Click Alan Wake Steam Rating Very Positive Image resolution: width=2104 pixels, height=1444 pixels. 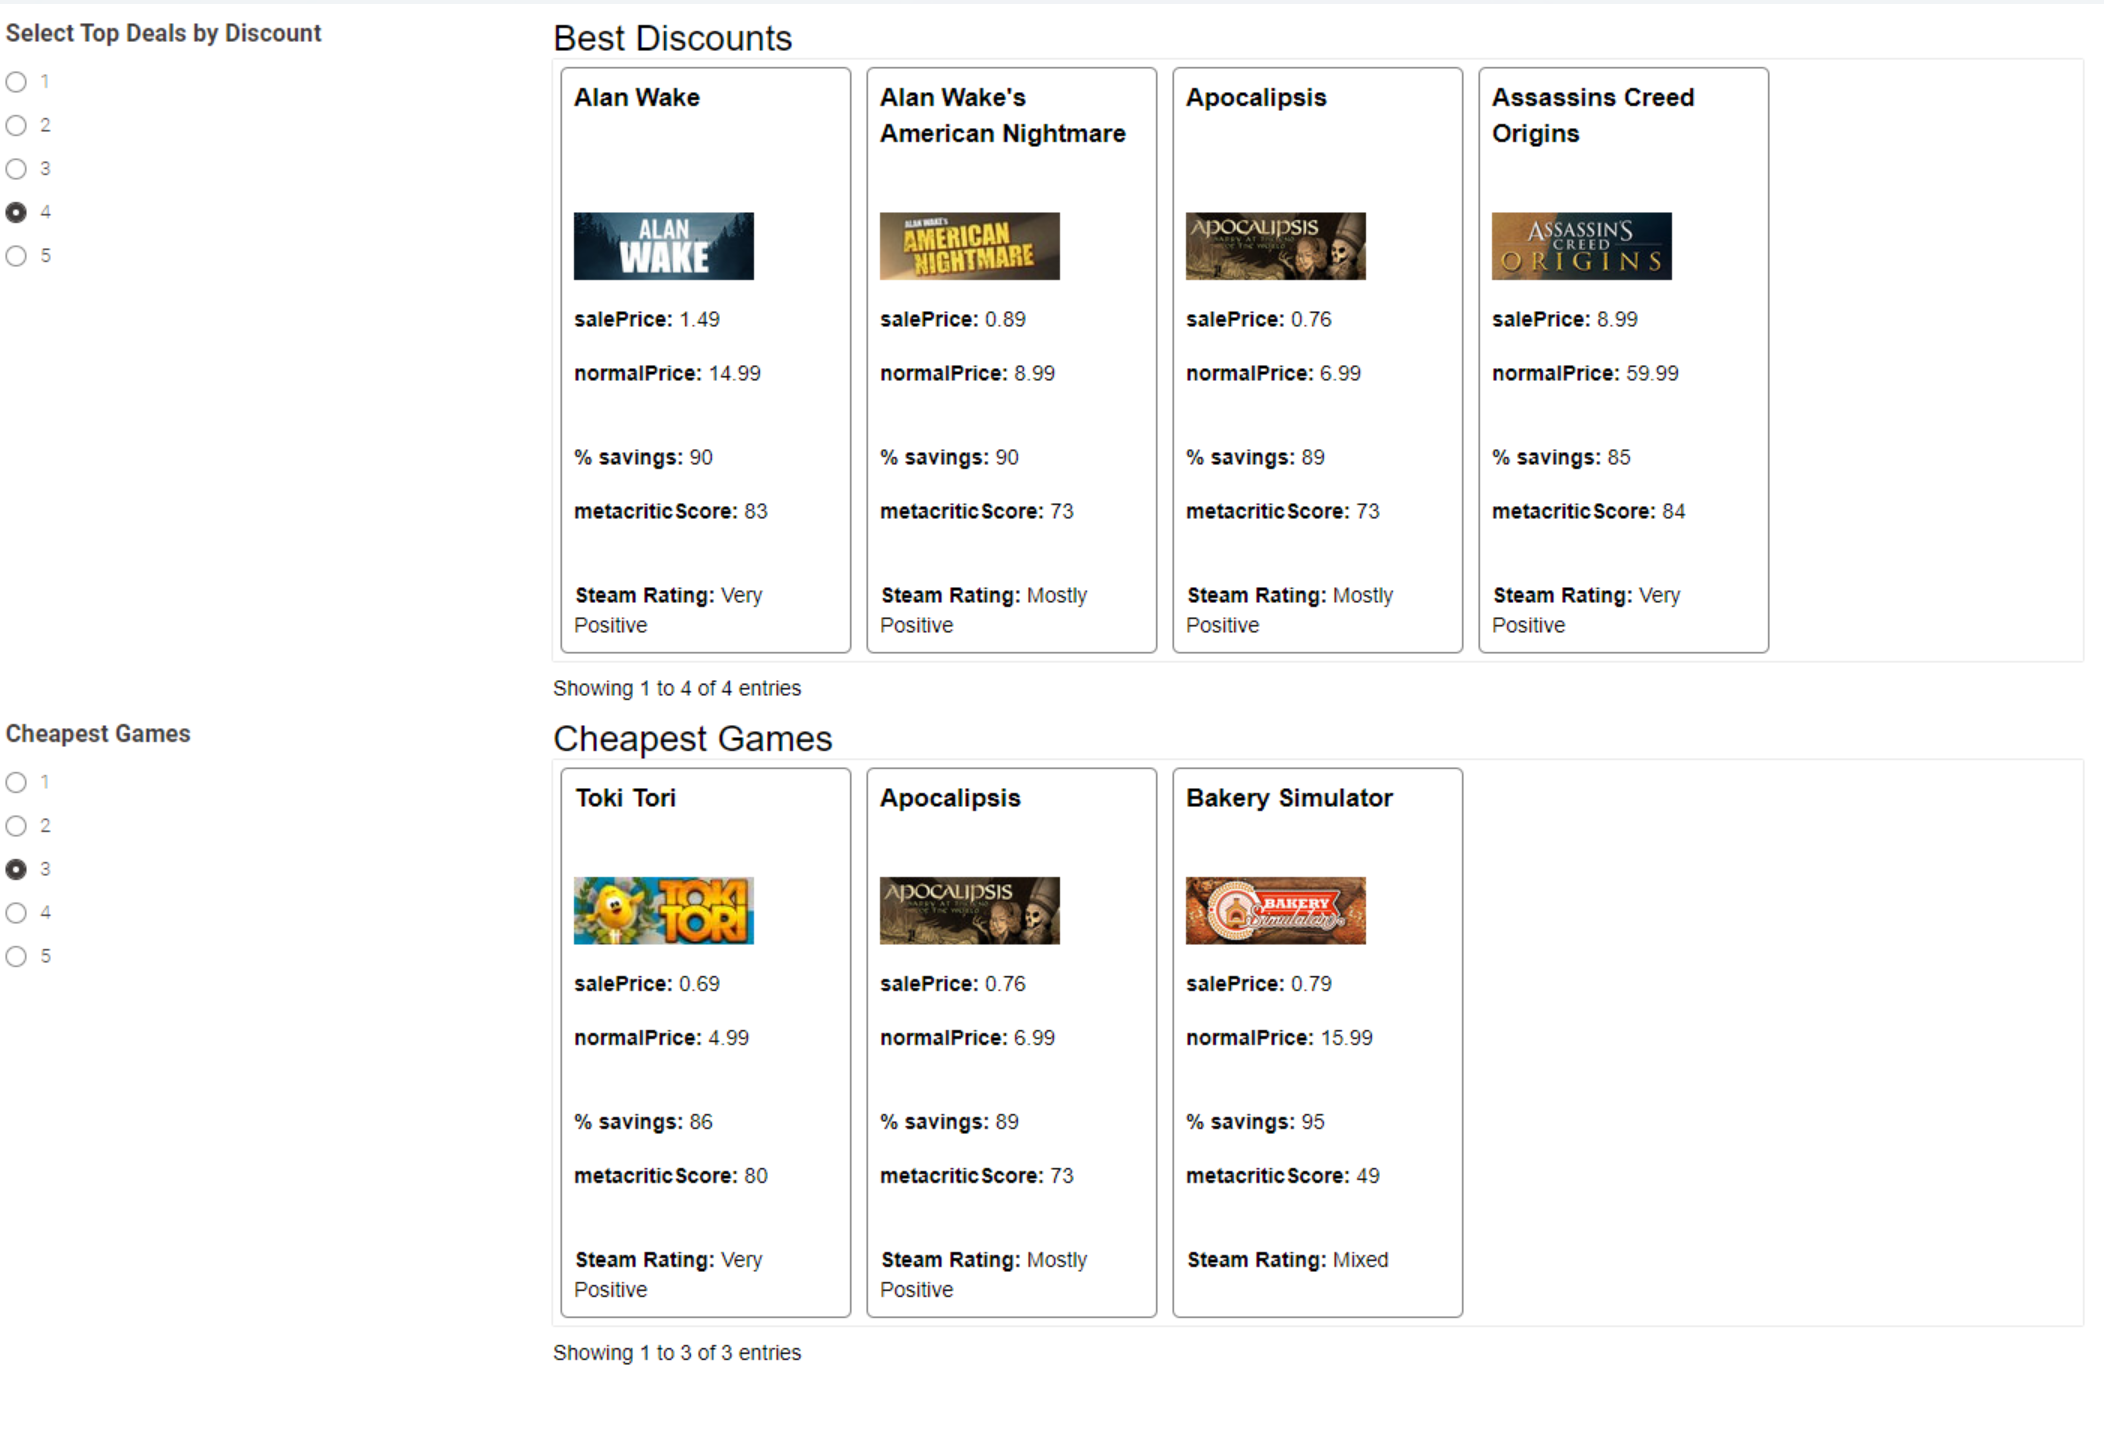[x=668, y=610]
